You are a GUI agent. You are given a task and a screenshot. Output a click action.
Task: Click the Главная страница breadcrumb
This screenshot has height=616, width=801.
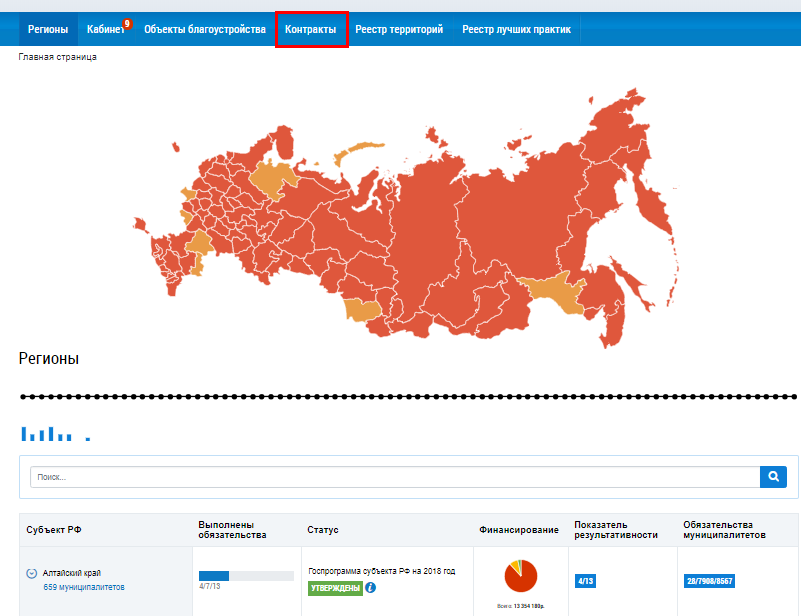57,57
